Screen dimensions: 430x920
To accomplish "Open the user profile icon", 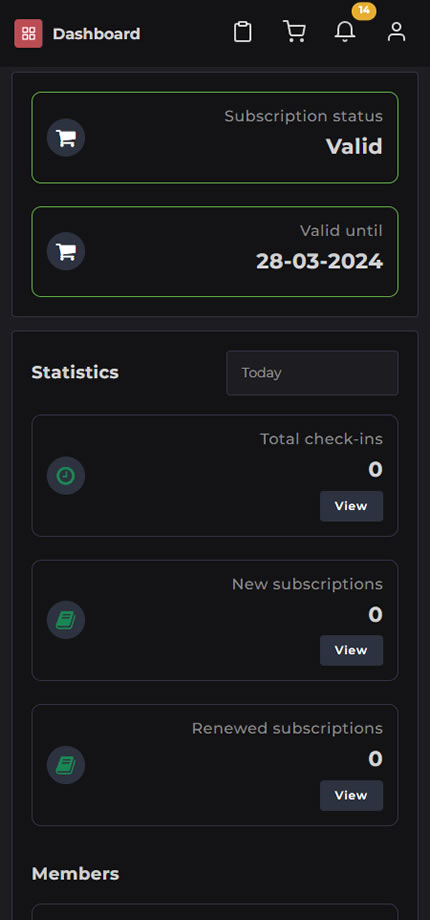I will [397, 32].
